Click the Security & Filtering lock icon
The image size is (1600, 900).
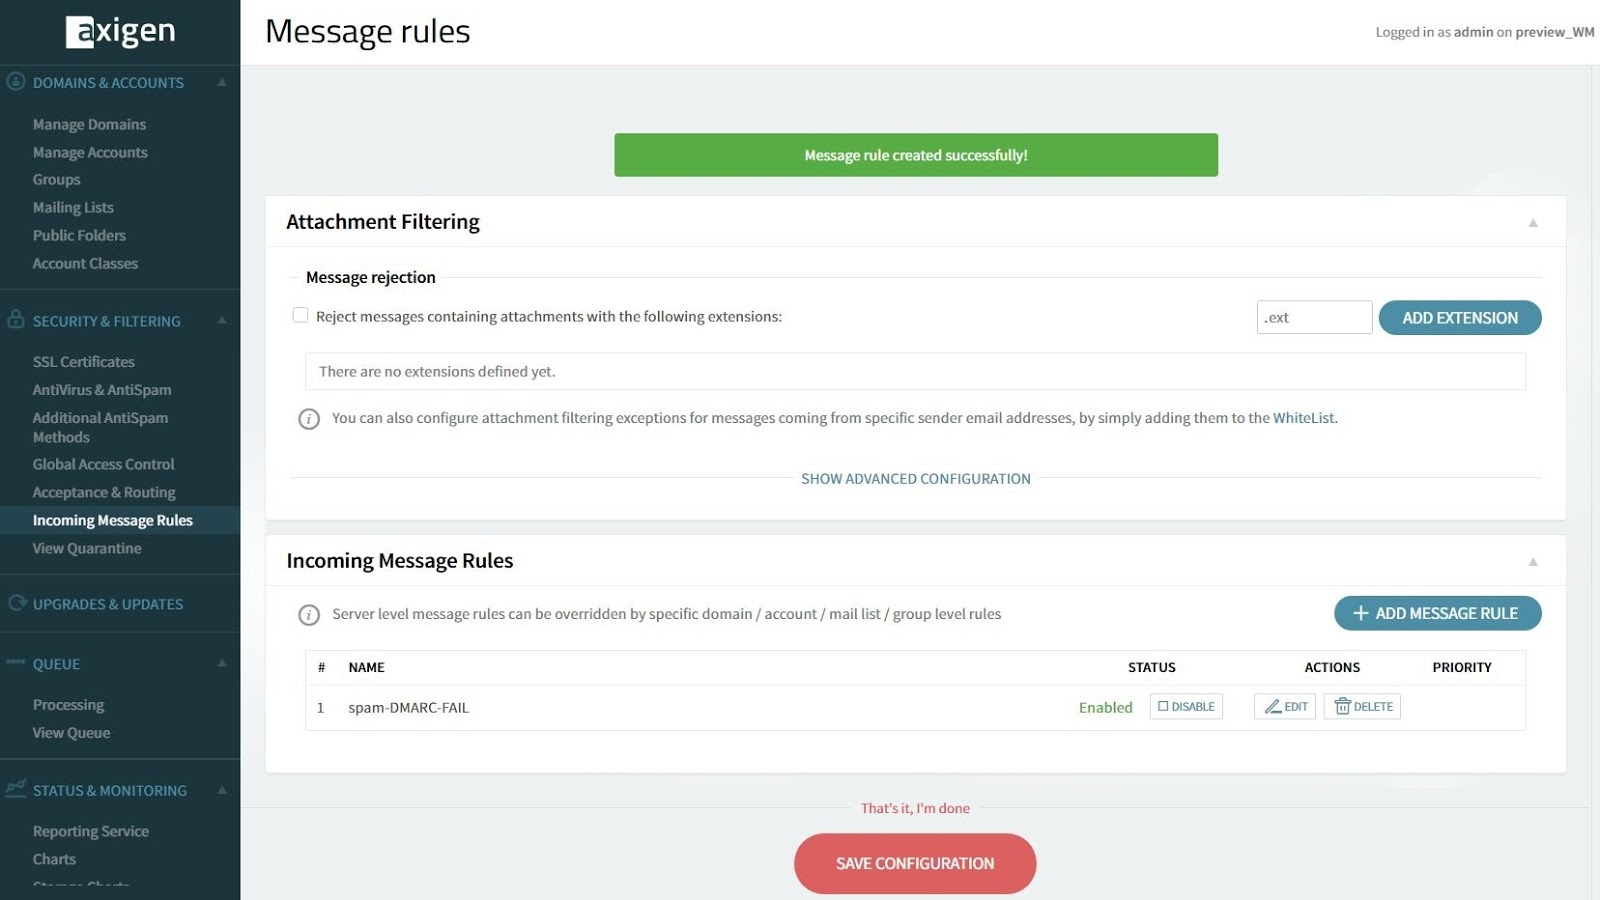[16, 320]
